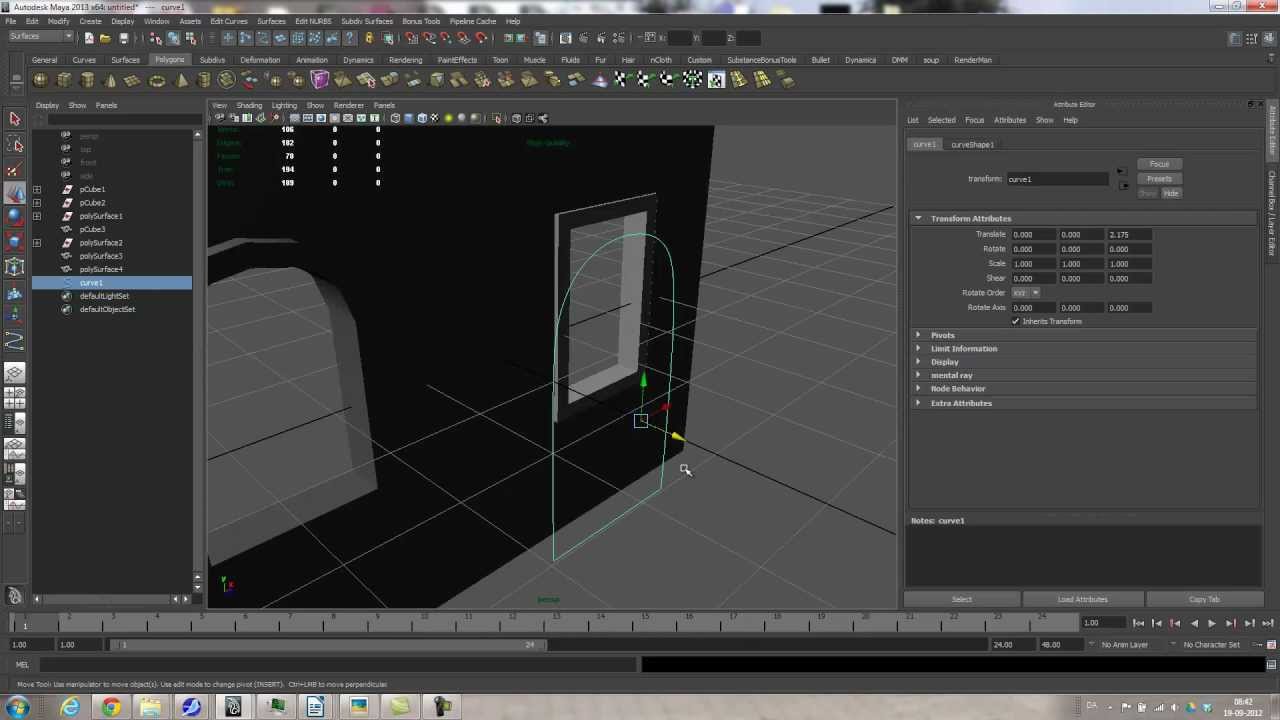The width and height of the screenshot is (1280, 720).
Task: Open Google Chrome from the taskbar
Action: [x=111, y=708]
